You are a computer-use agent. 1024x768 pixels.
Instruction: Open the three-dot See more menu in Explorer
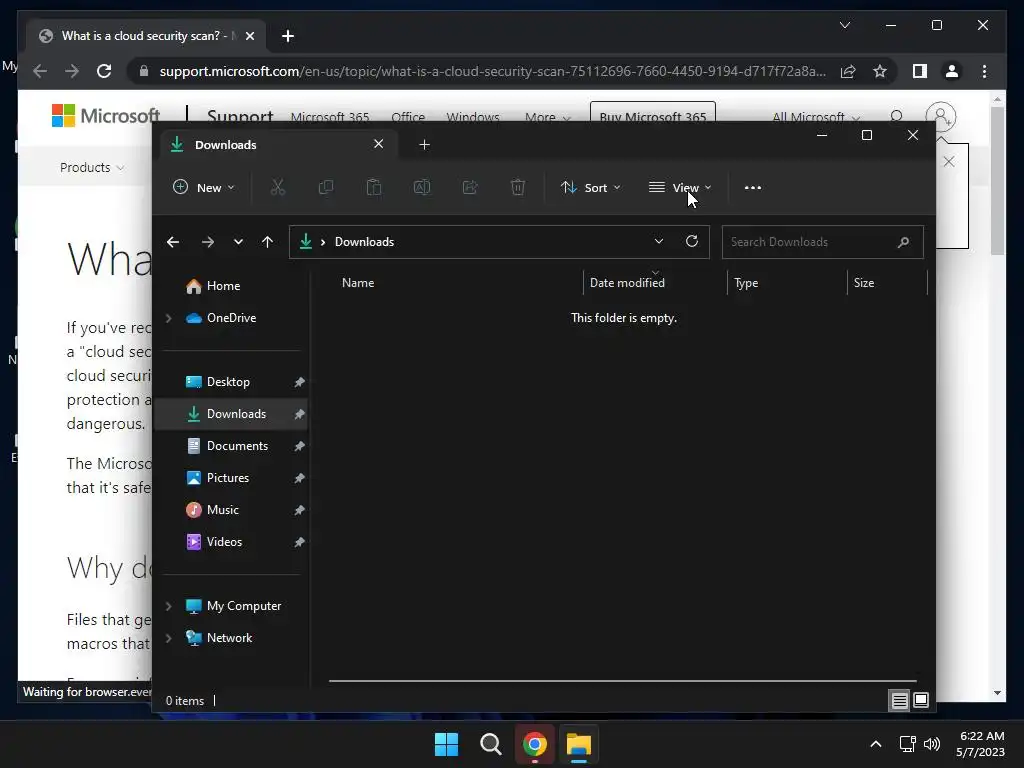[x=752, y=187]
